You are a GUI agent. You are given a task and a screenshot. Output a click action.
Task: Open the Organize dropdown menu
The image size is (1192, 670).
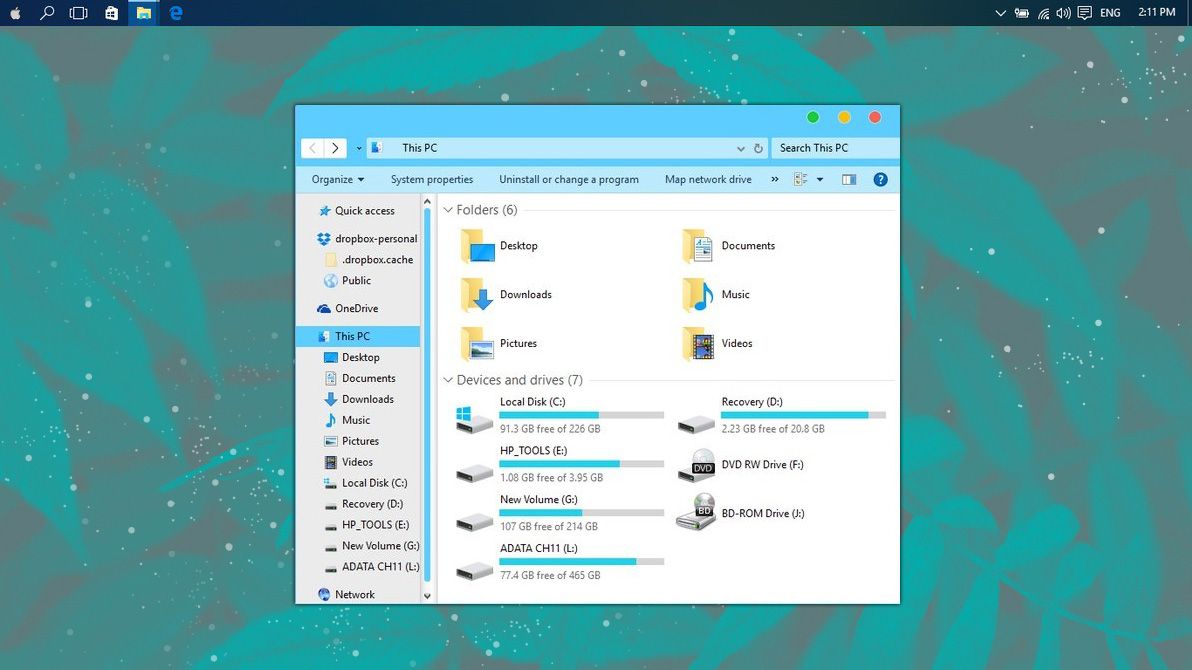tap(338, 179)
